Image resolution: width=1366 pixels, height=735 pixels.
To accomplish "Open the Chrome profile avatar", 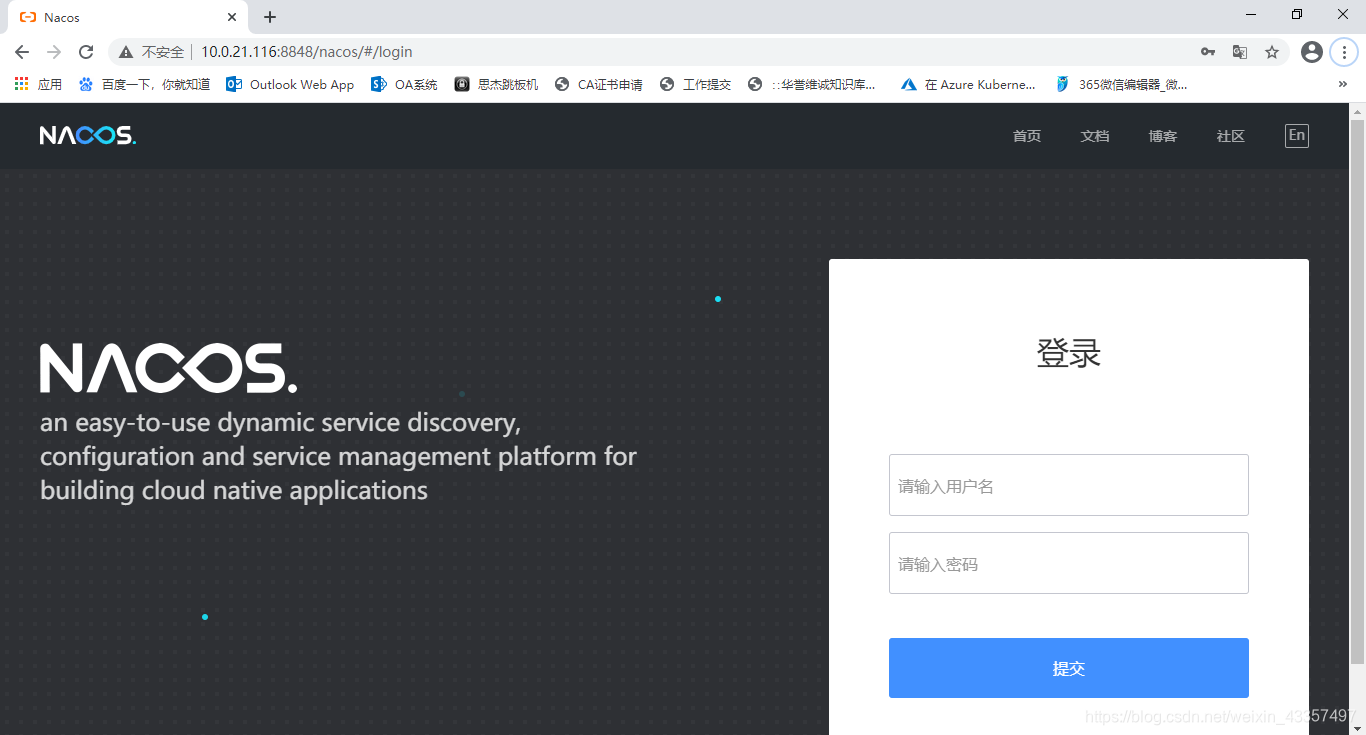I will tap(1312, 52).
